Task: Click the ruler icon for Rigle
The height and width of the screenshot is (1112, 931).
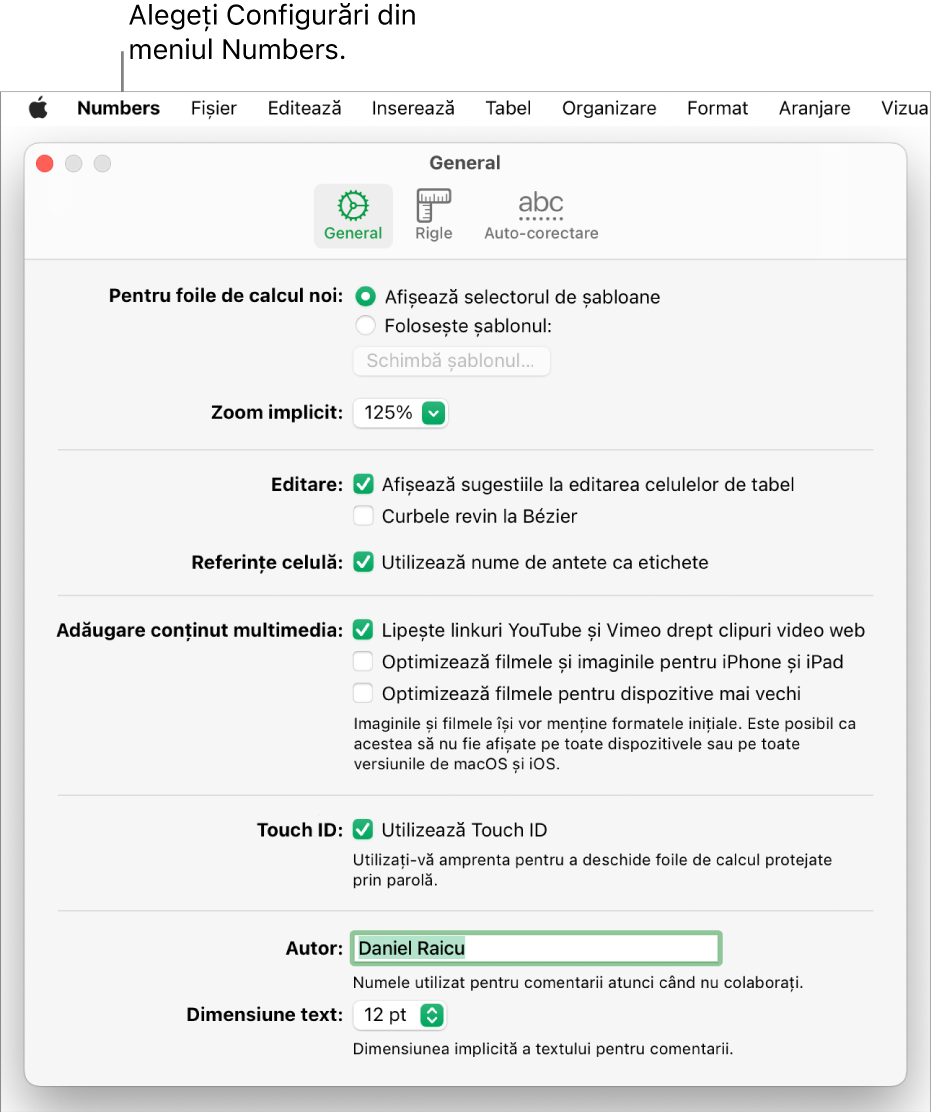Action: click(433, 206)
